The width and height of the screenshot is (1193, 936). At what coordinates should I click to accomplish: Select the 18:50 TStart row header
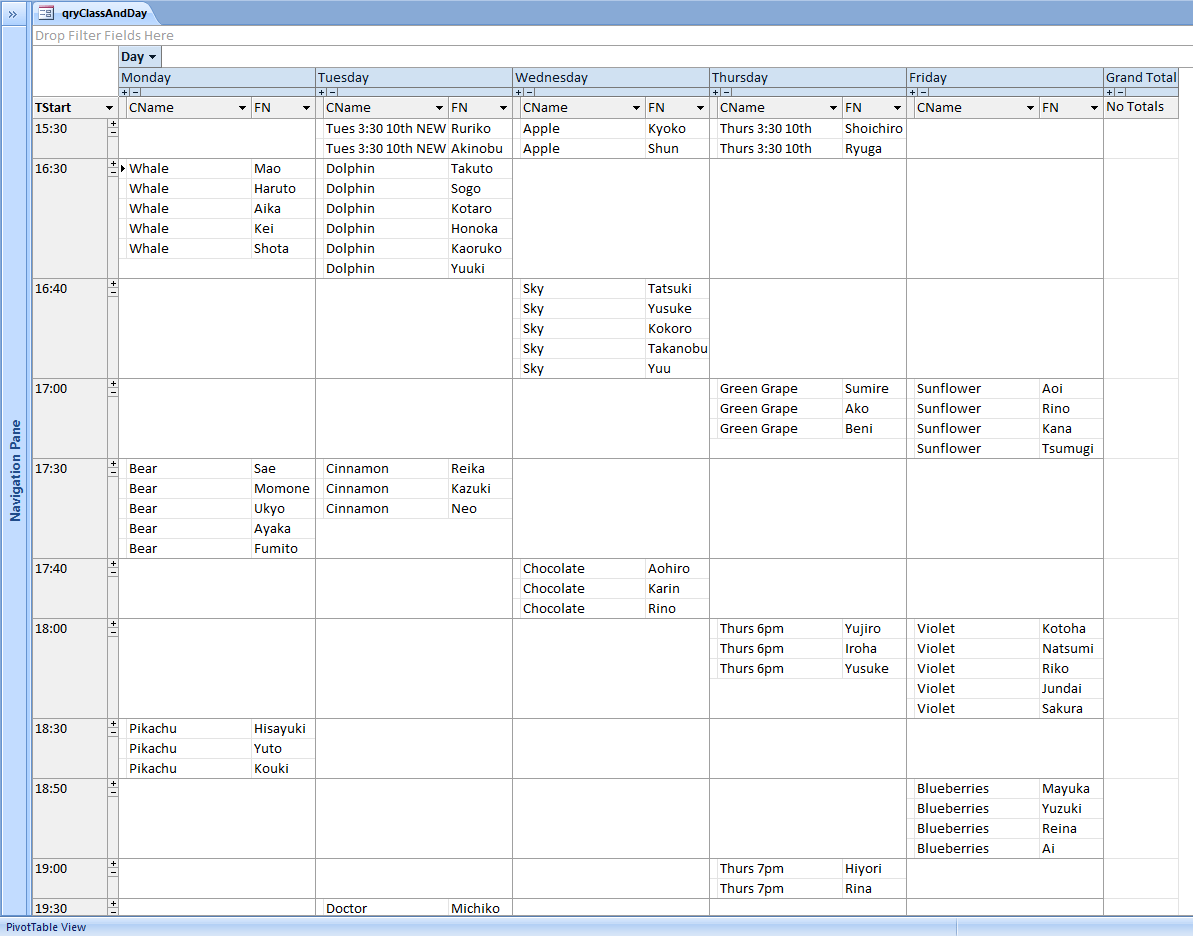tap(70, 819)
